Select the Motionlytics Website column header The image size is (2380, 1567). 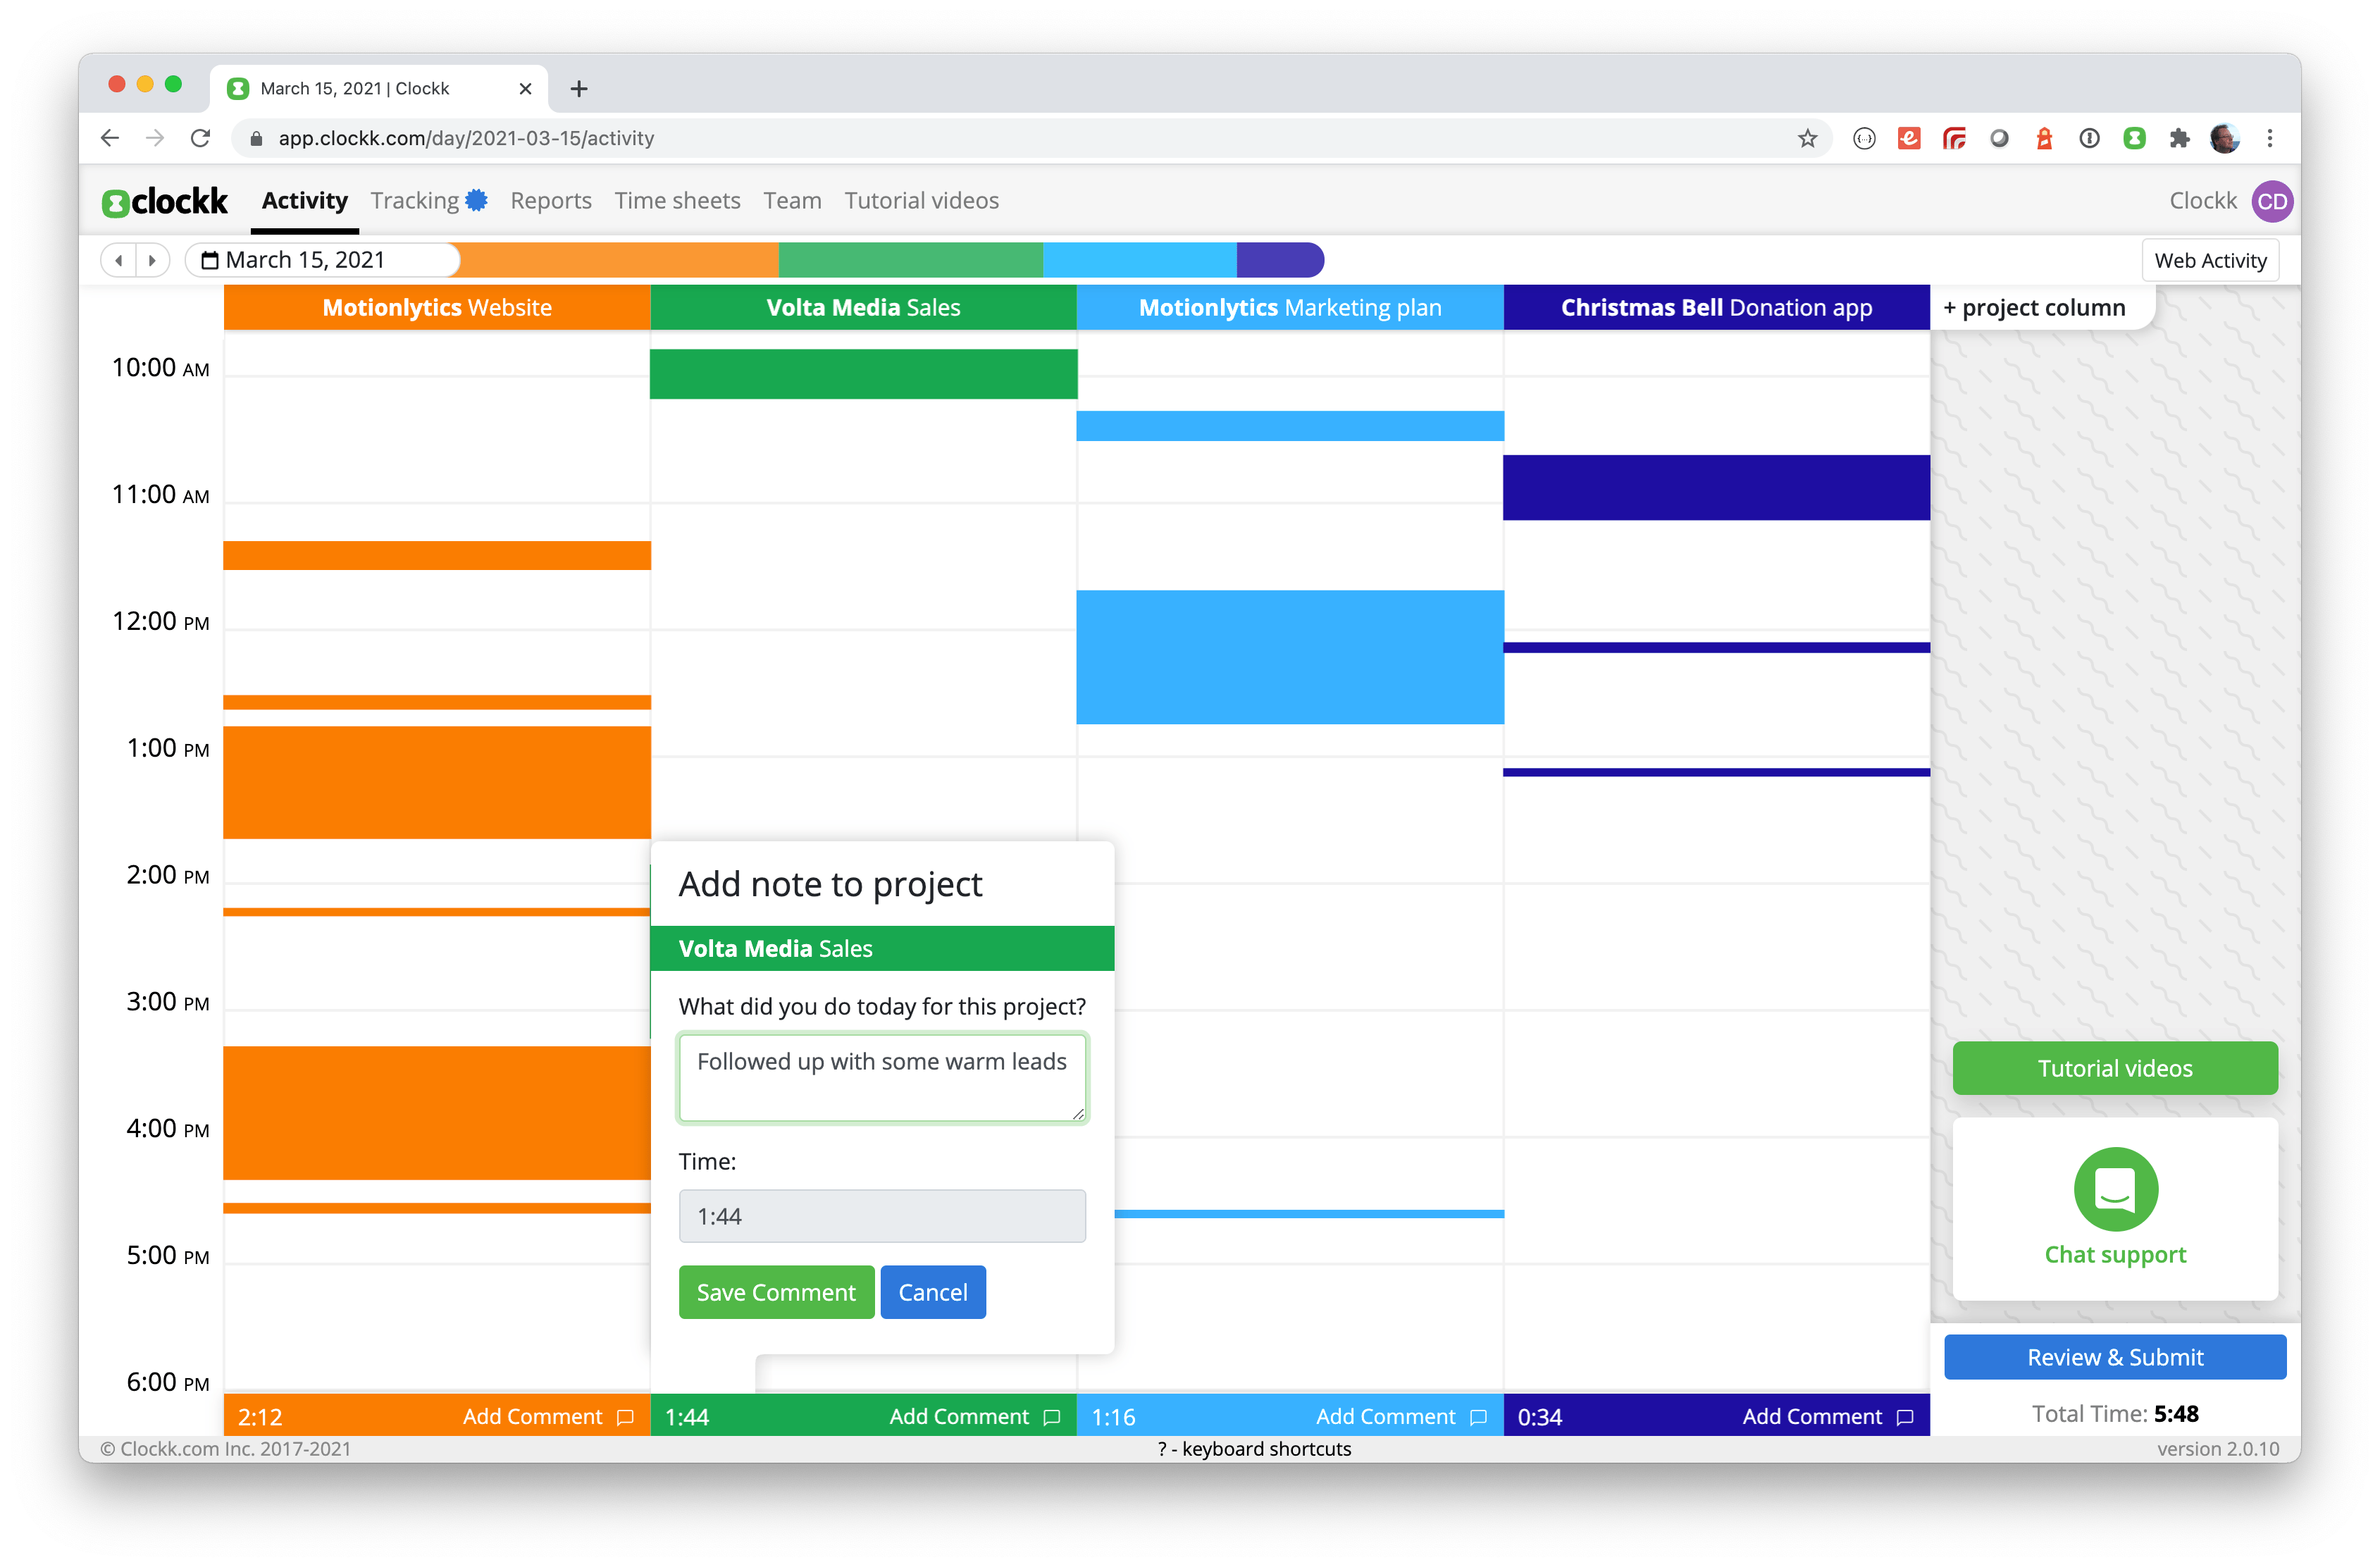(437, 307)
